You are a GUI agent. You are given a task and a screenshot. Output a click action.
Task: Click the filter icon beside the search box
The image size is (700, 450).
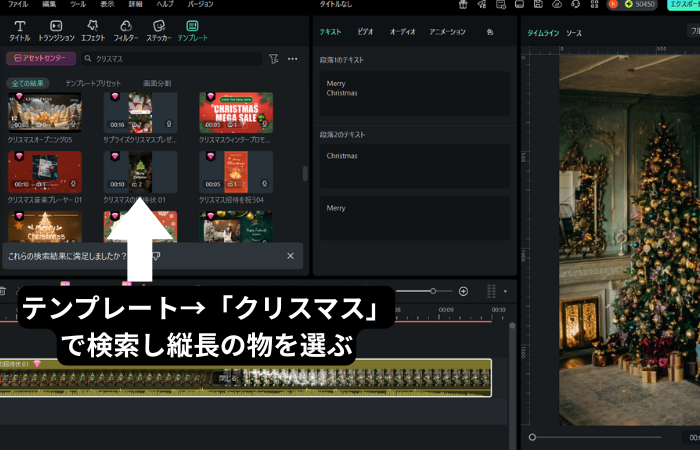pyautogui.click(x=274, y=58)
